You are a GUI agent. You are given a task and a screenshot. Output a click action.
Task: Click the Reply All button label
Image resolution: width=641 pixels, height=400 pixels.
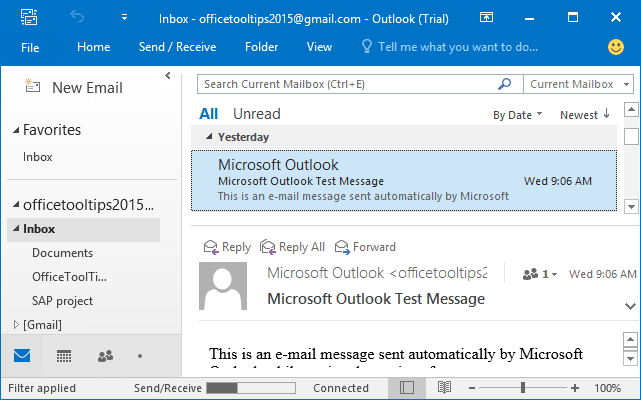pos(302,247)
